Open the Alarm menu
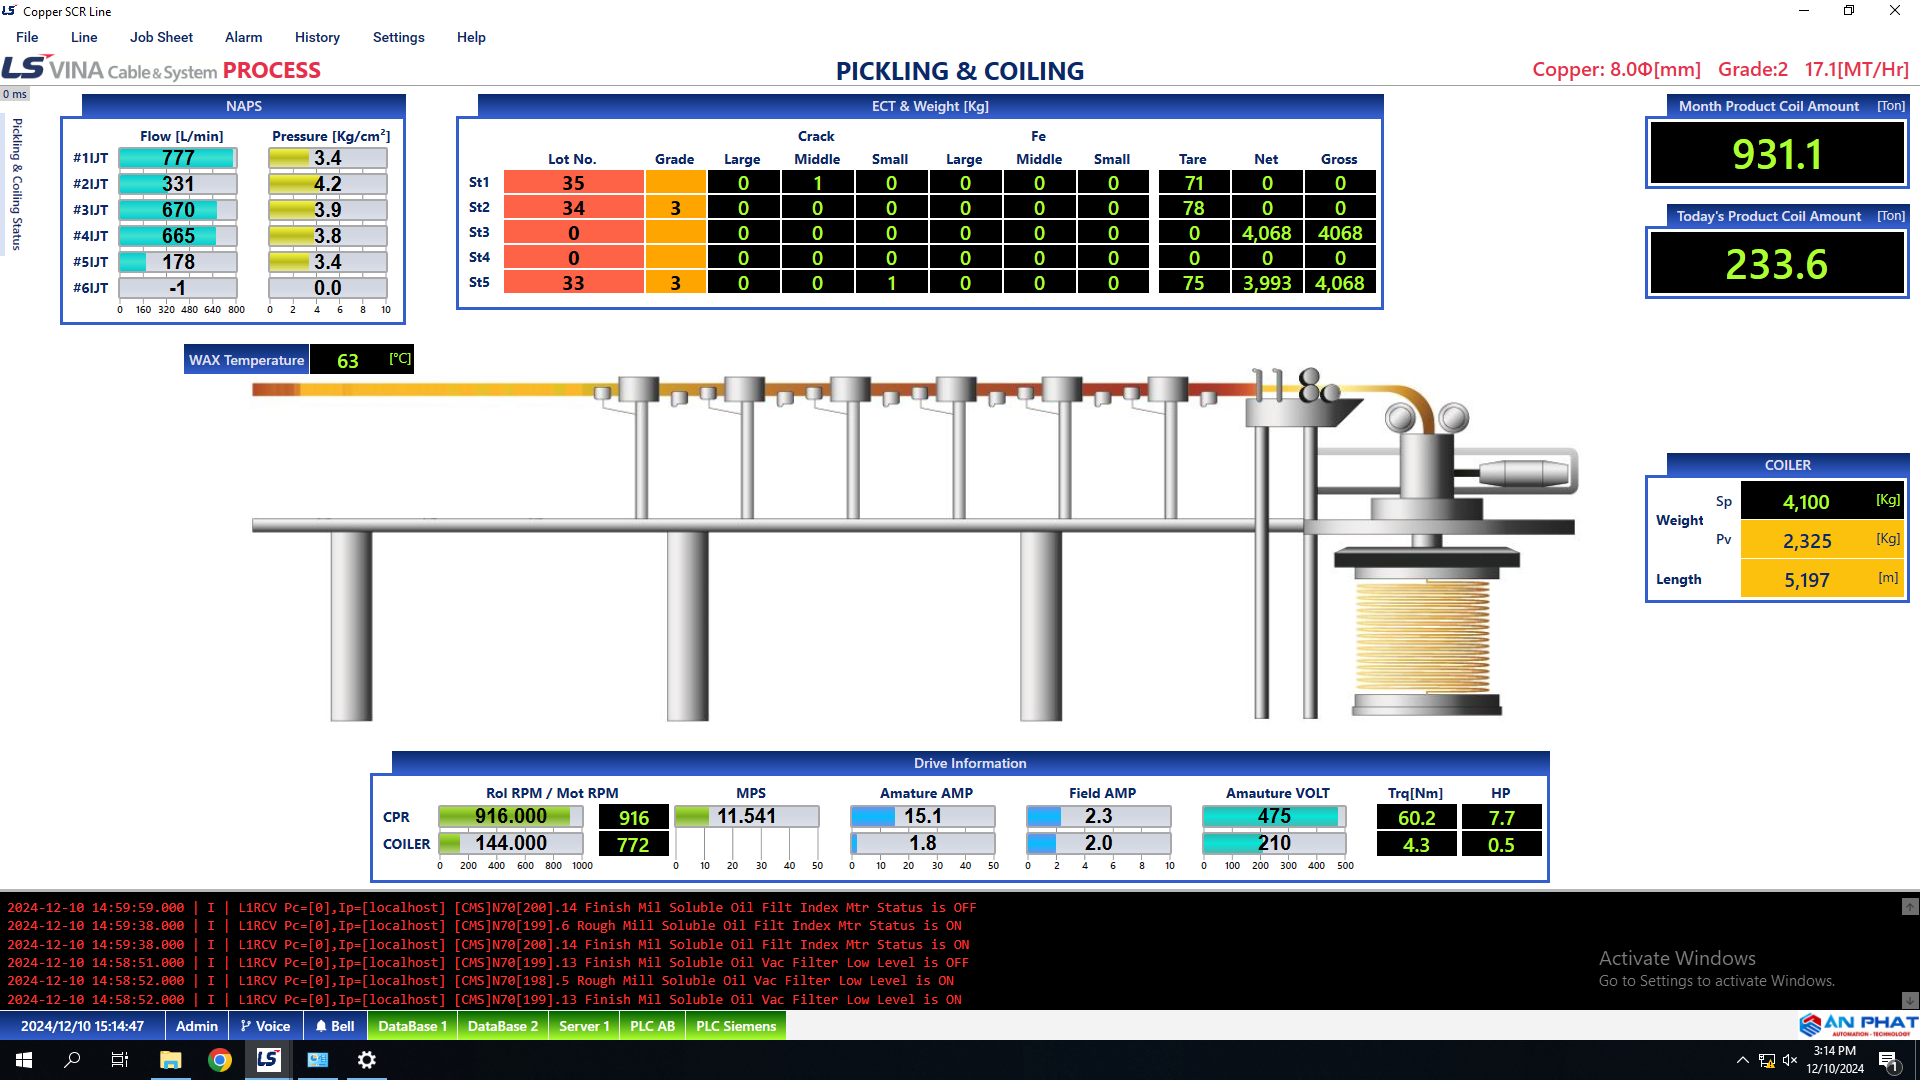1920x1080 pixels. (243, 37)
